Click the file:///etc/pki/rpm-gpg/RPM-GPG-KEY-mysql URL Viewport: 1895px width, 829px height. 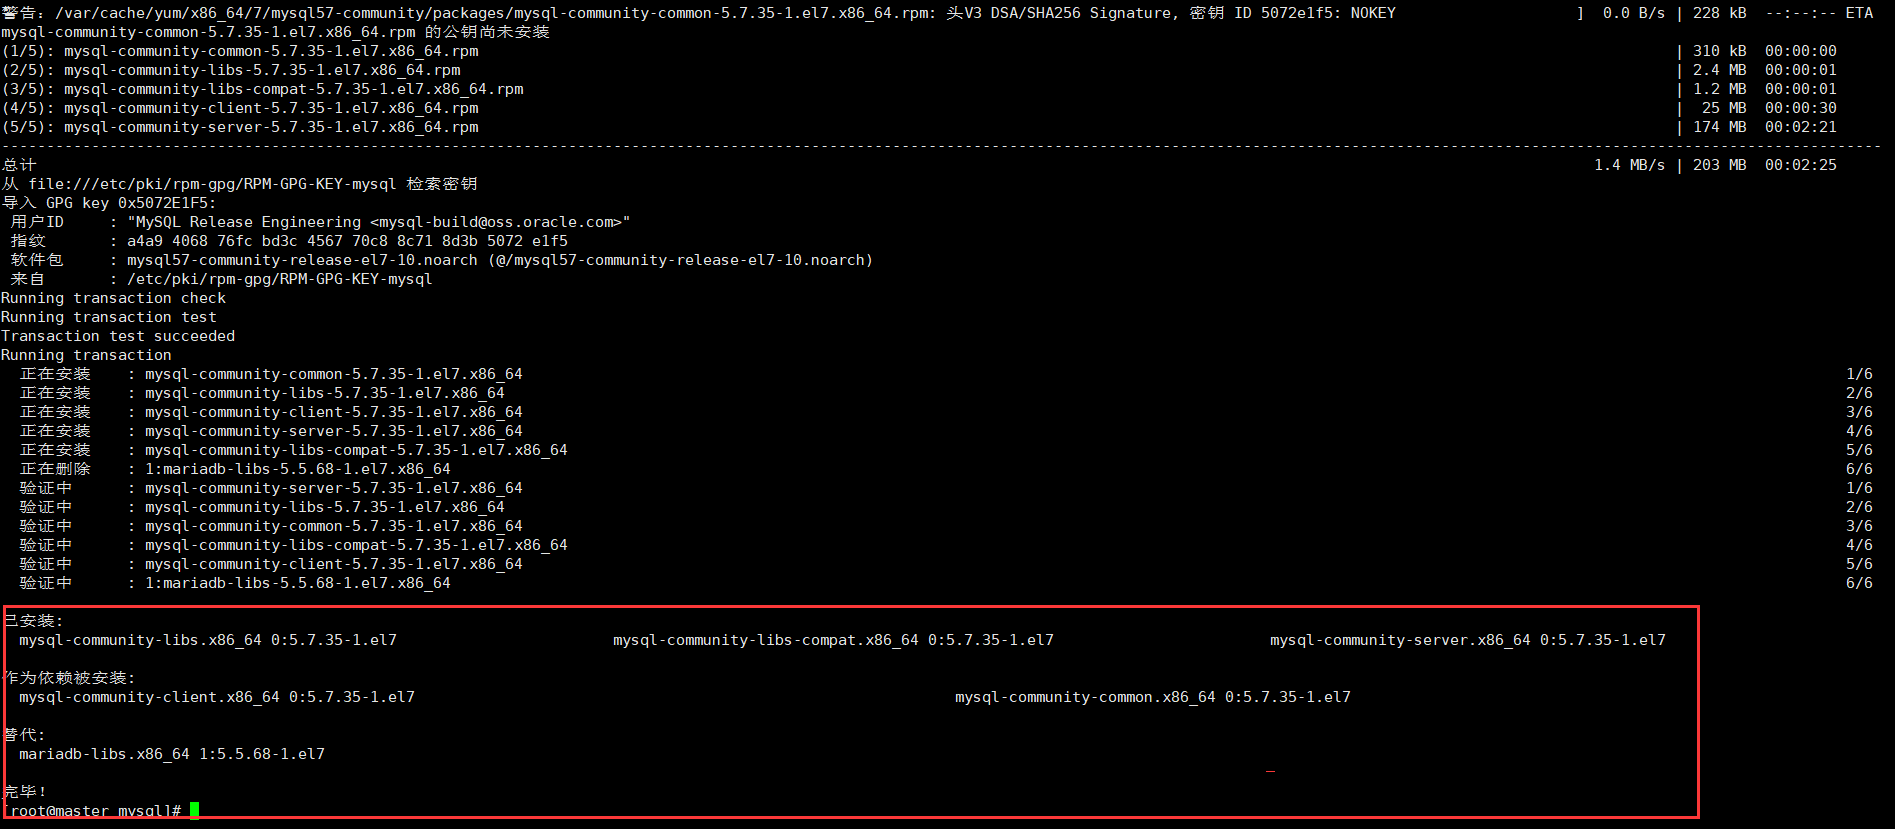pos(212,184)
